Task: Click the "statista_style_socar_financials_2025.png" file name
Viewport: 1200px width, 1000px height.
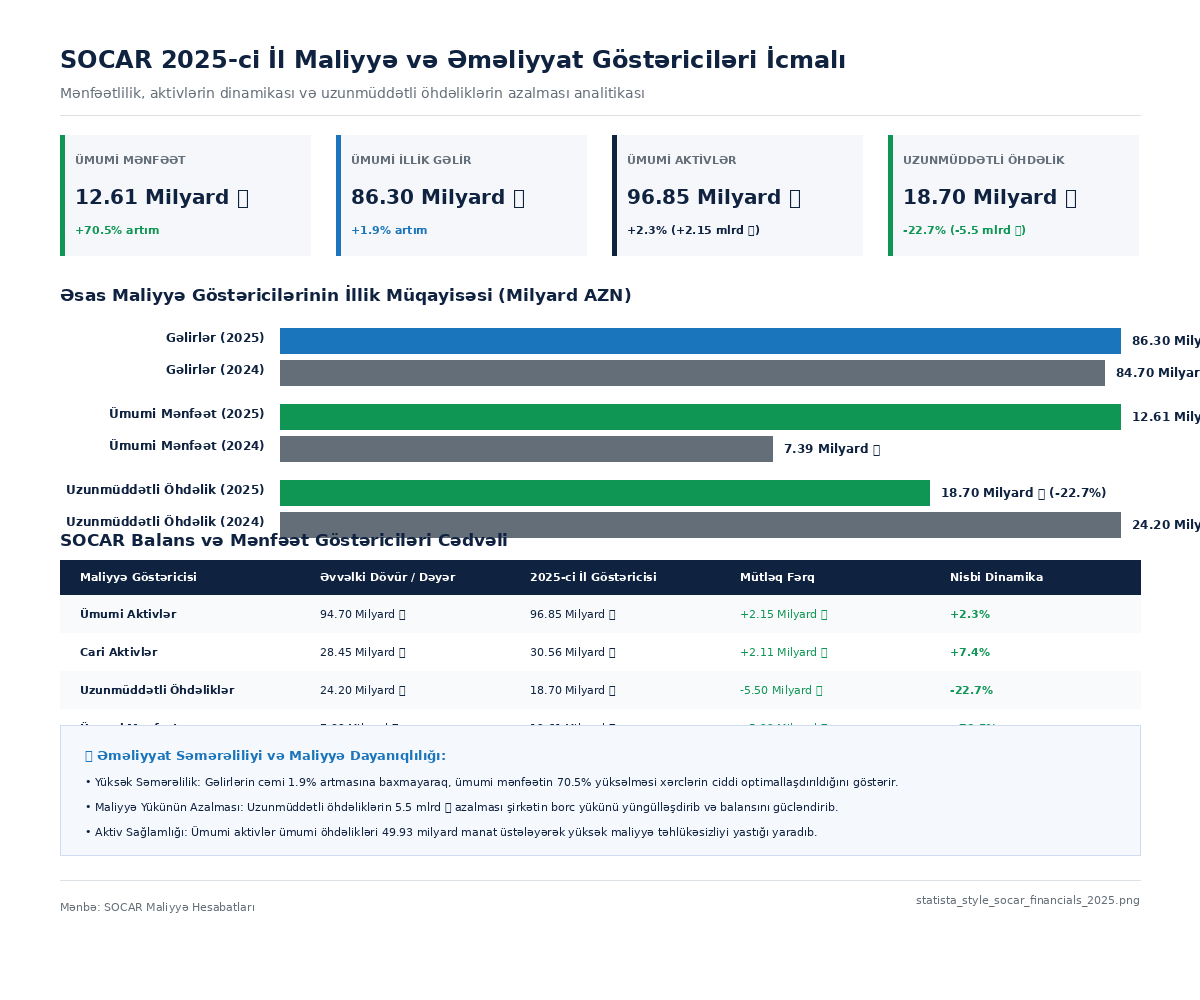Action: tap(1028, 901)
